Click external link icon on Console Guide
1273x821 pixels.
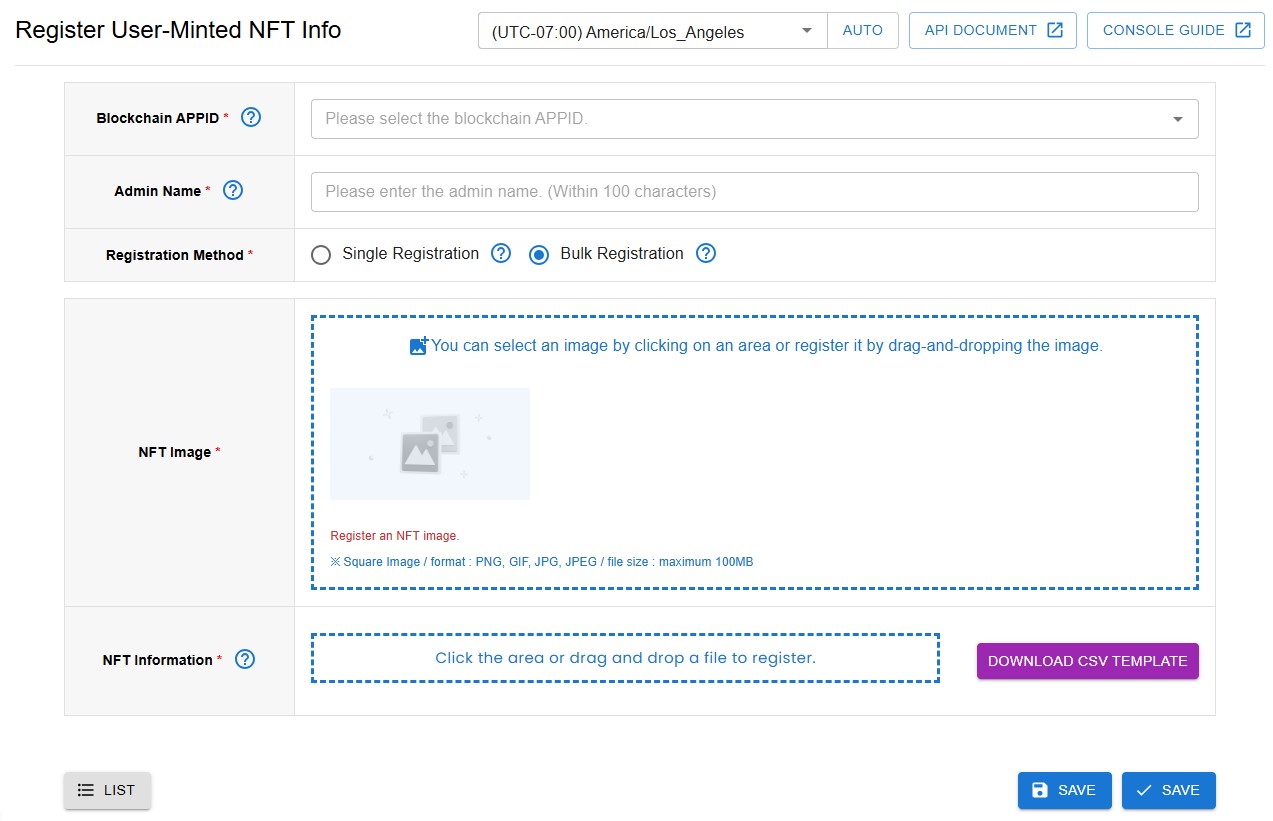tap(1243, 30)
